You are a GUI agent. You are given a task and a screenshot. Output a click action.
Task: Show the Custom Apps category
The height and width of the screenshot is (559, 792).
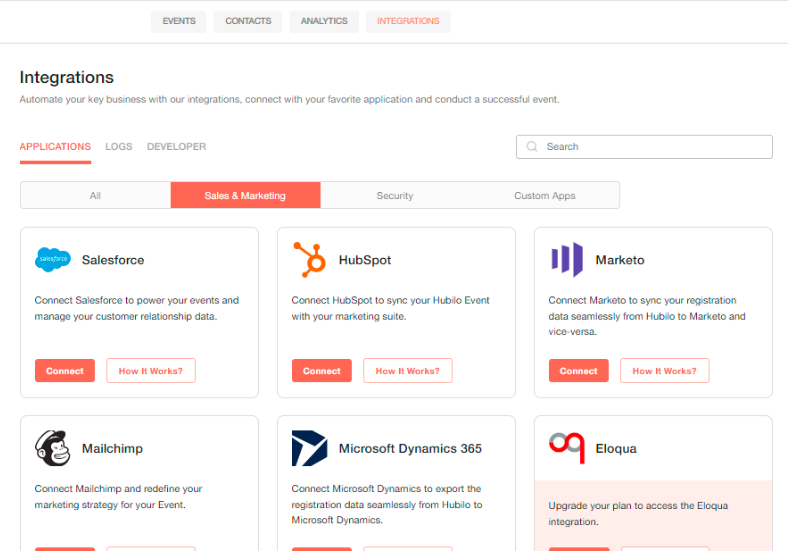pyautogui.click(x=544, y=195)
